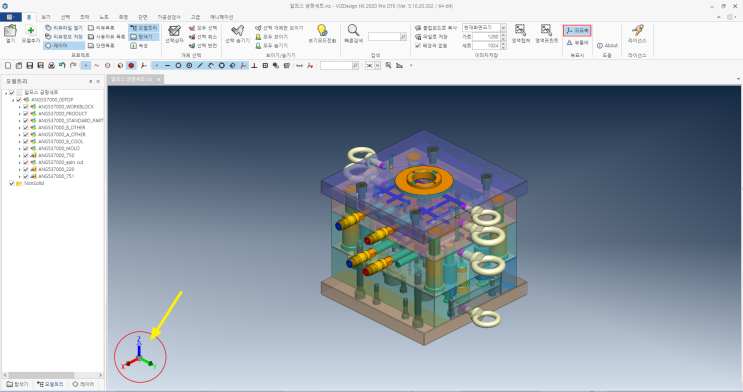Uncheck the AN0537000_MOLD checkbox

[x=26, y=148]
